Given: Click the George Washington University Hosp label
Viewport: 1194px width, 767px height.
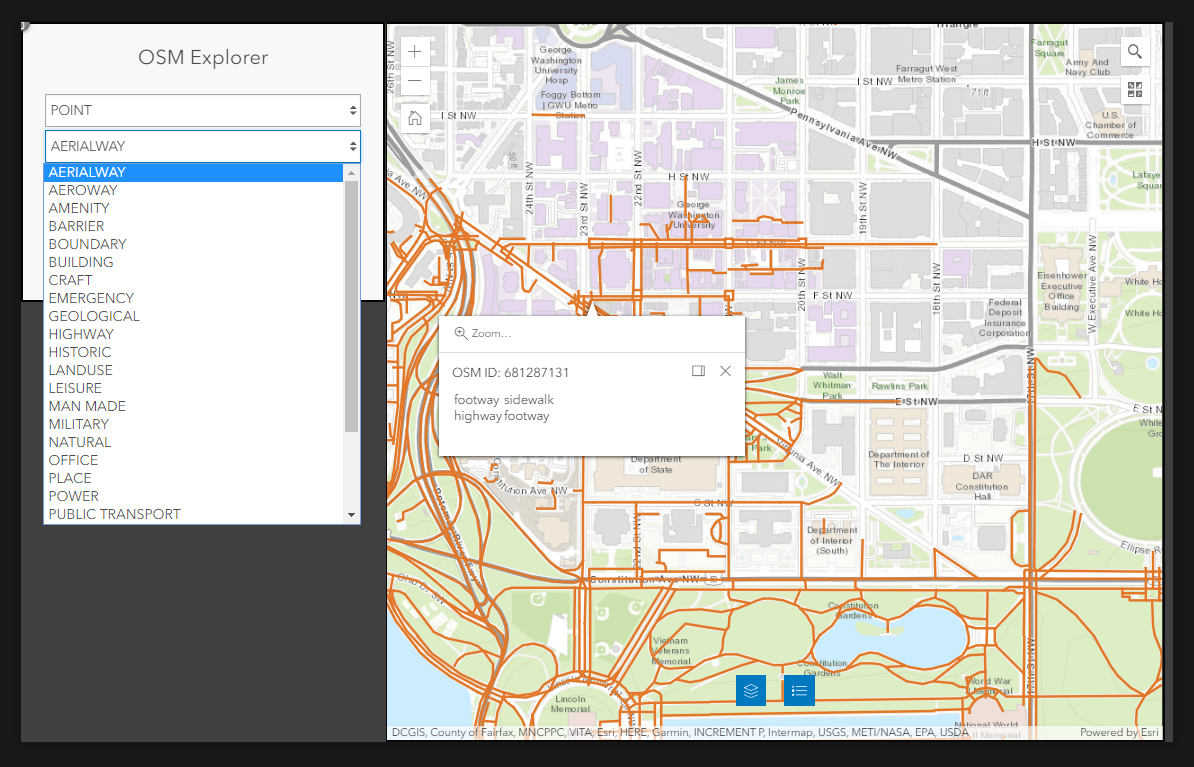Looking at the screenshot, I should (556, 65).
